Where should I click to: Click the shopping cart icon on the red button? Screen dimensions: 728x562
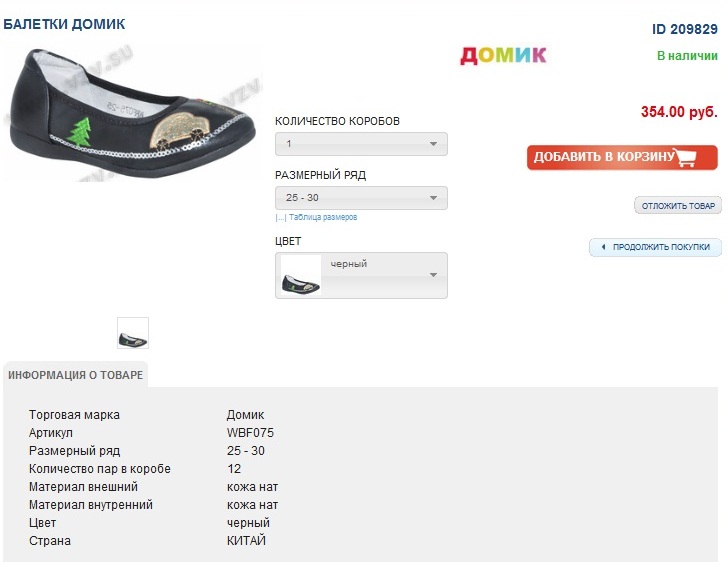685,158
